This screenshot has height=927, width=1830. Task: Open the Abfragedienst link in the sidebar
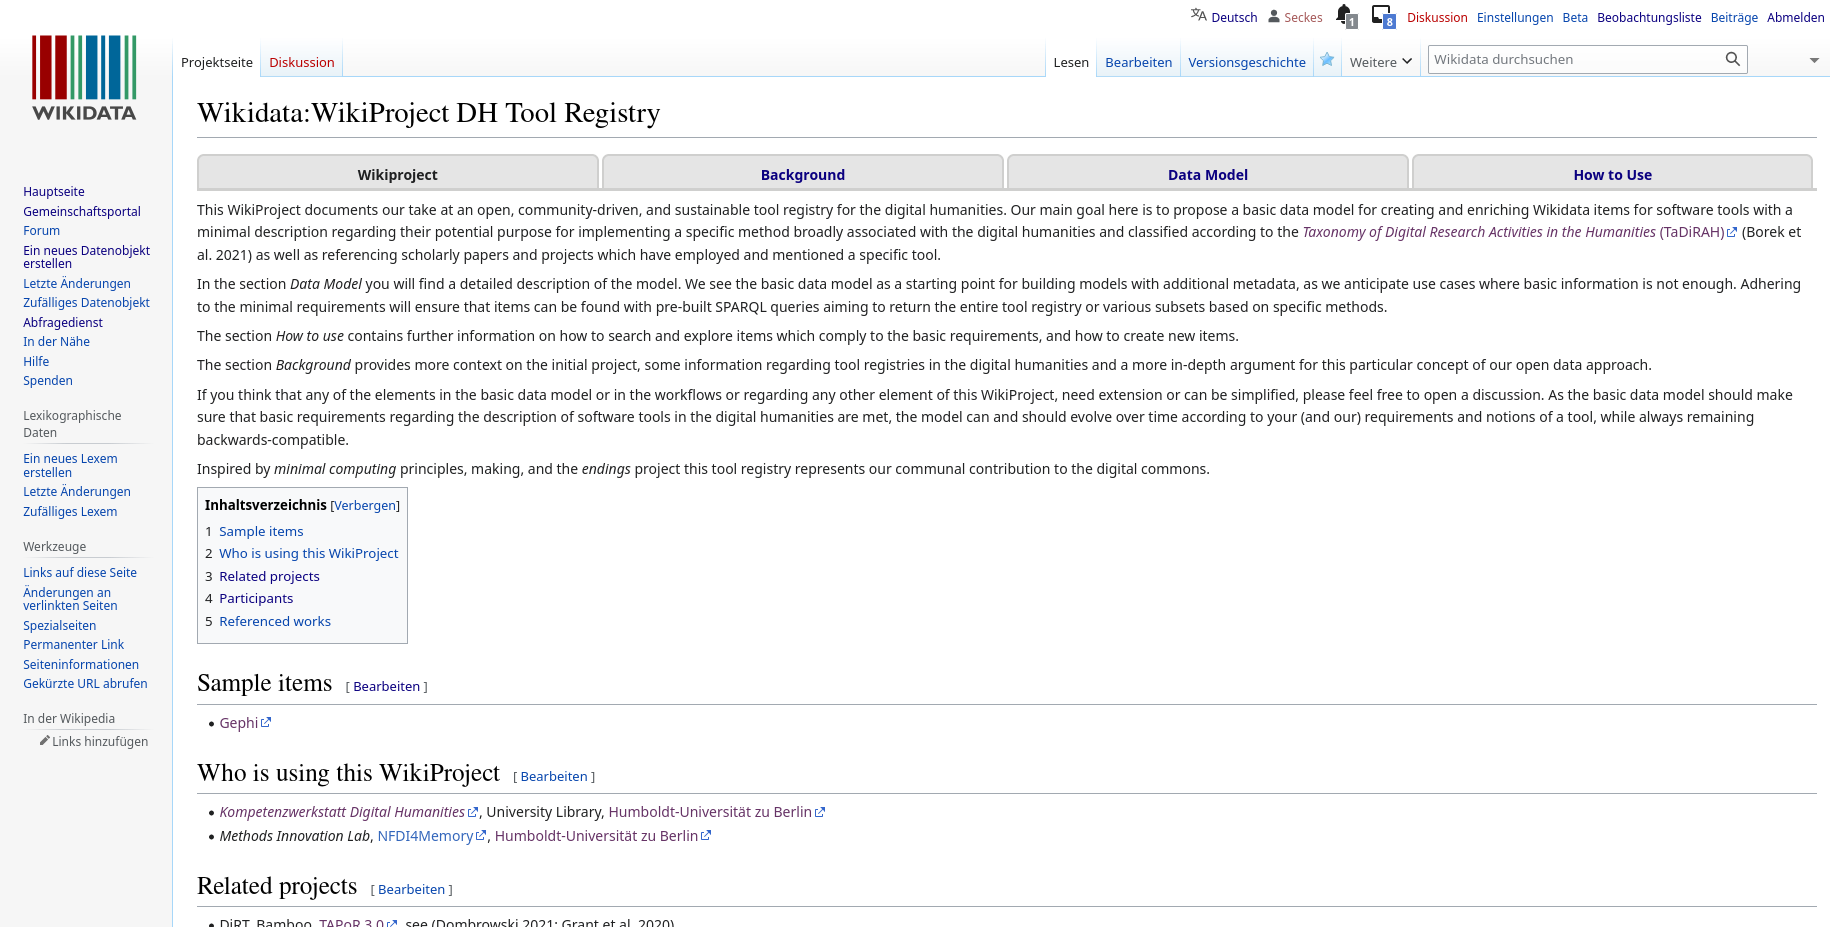pyautogui.click(x=62, y=322)
